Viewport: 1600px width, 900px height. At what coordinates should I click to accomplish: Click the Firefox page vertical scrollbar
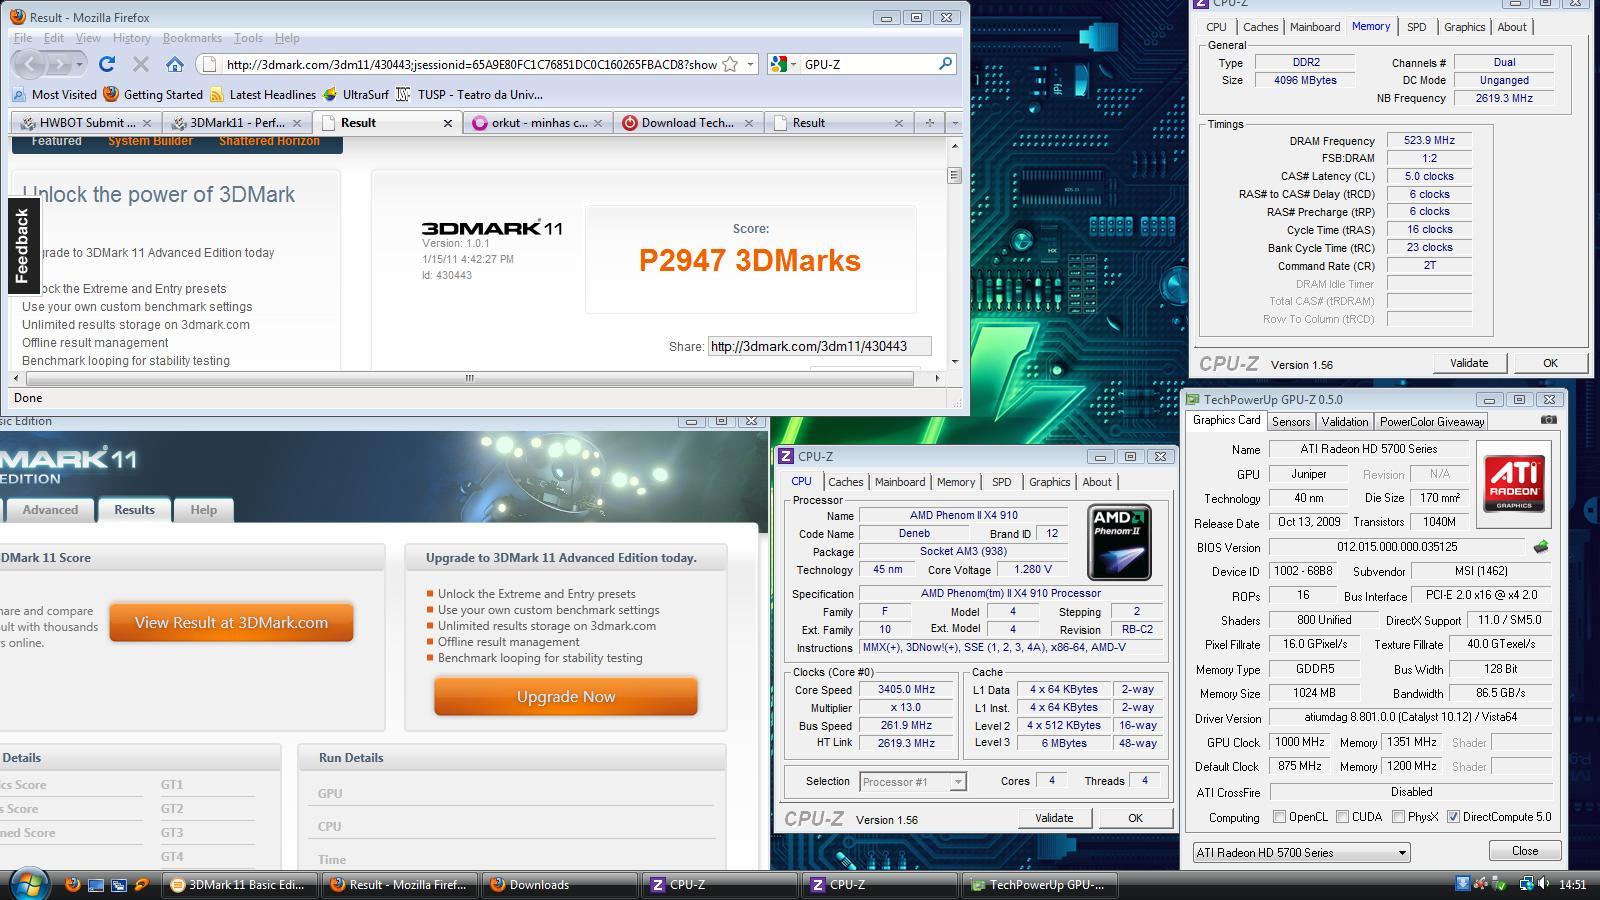[954, 253]
